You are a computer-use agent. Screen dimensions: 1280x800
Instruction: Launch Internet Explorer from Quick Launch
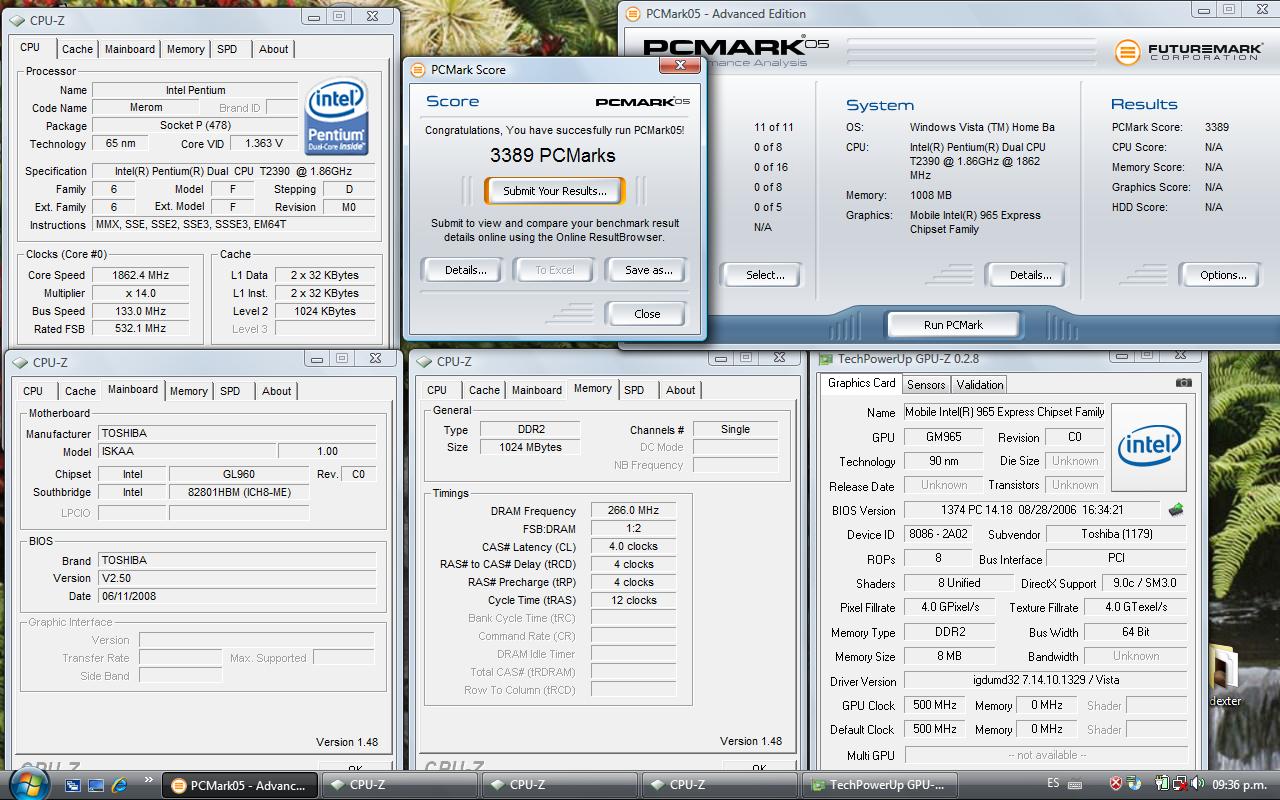(x=120, y=785)
